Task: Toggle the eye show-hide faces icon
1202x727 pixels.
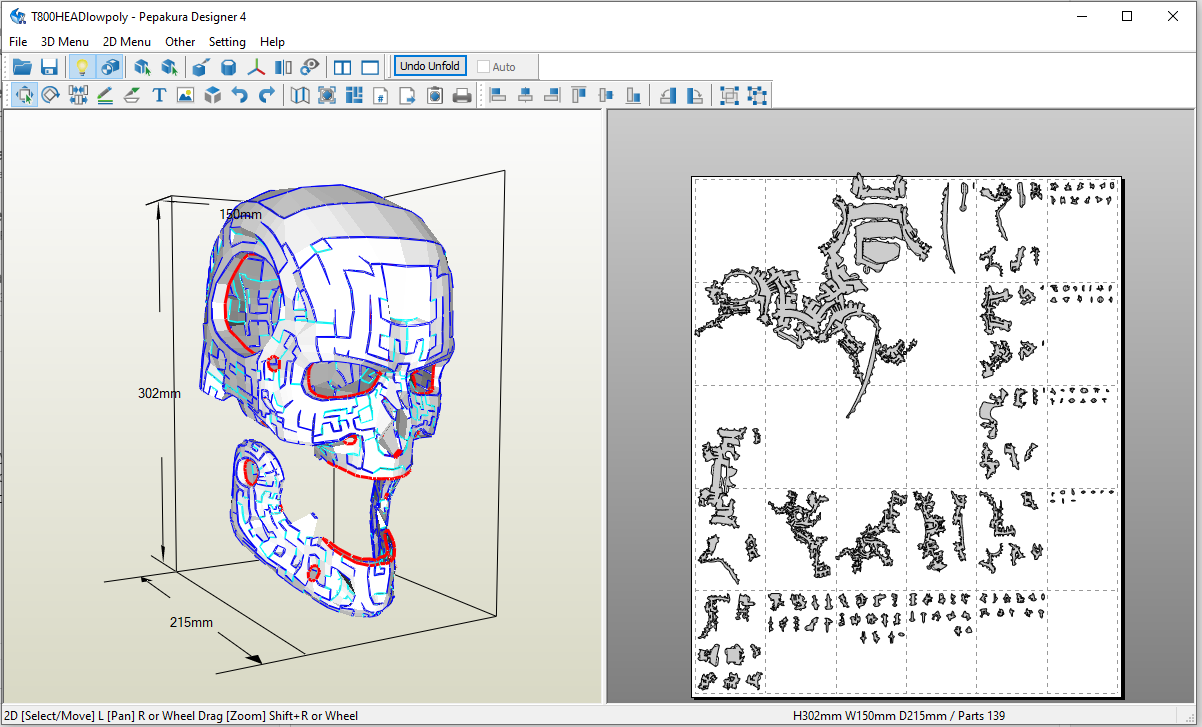Action: 311,67
